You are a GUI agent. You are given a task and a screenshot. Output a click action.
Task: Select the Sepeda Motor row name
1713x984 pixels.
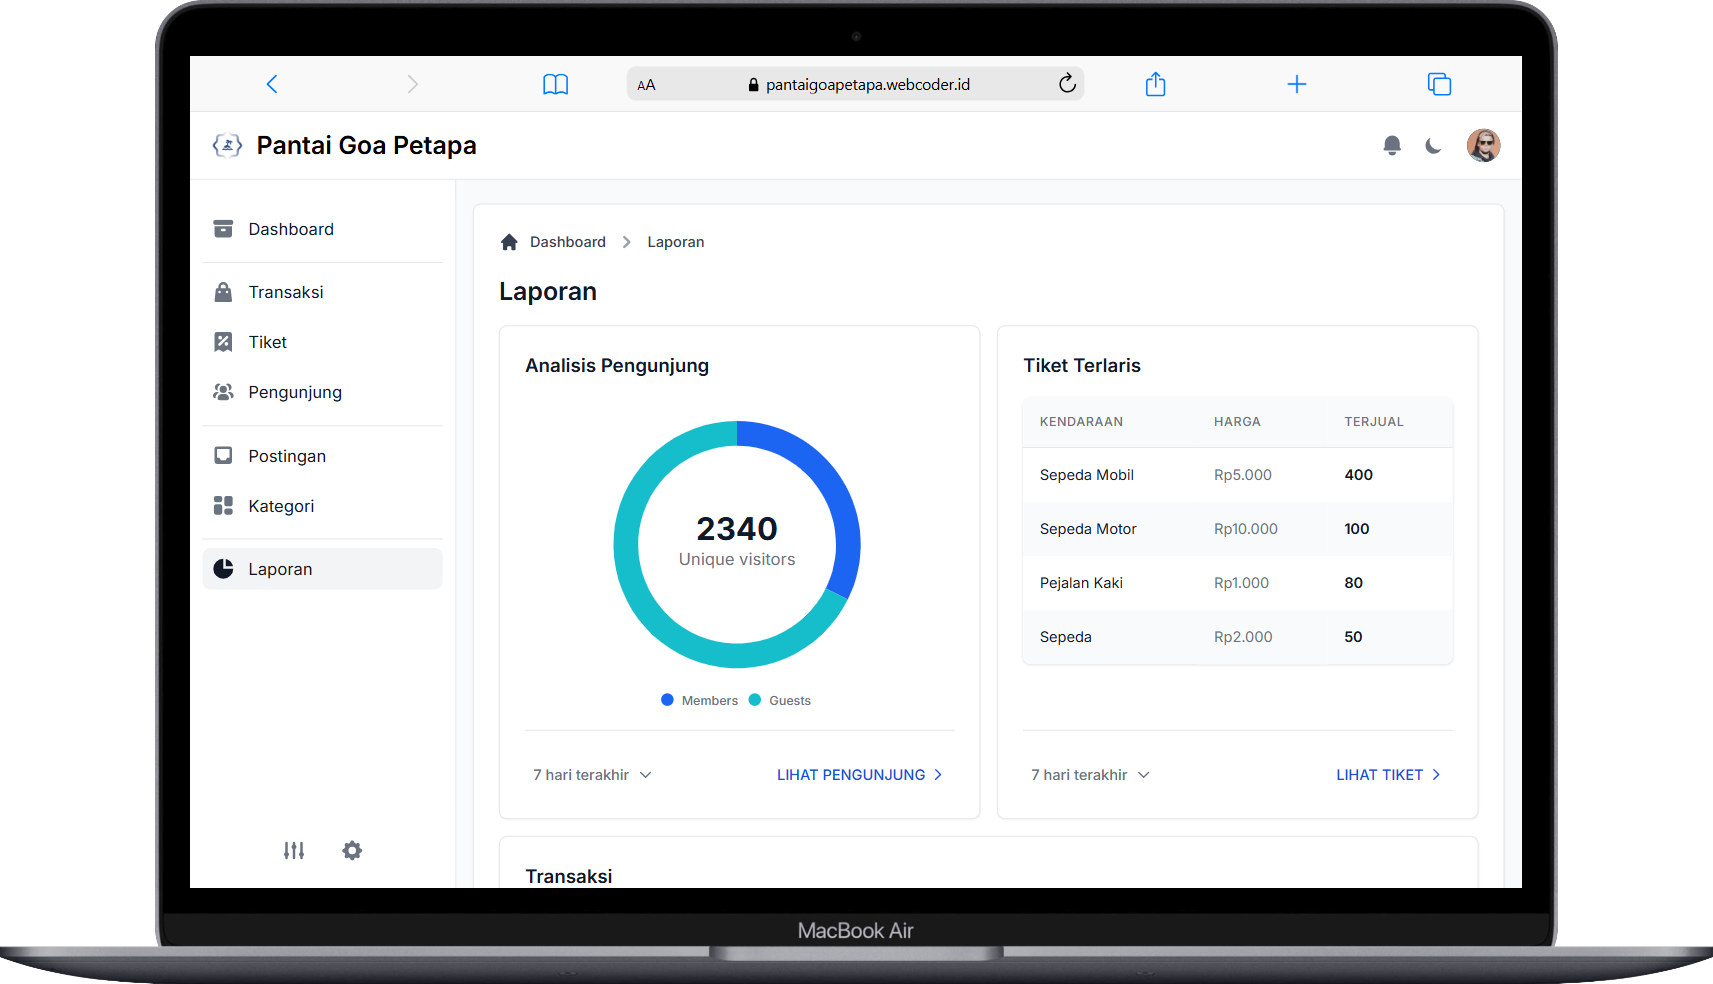coord(1088,529)
